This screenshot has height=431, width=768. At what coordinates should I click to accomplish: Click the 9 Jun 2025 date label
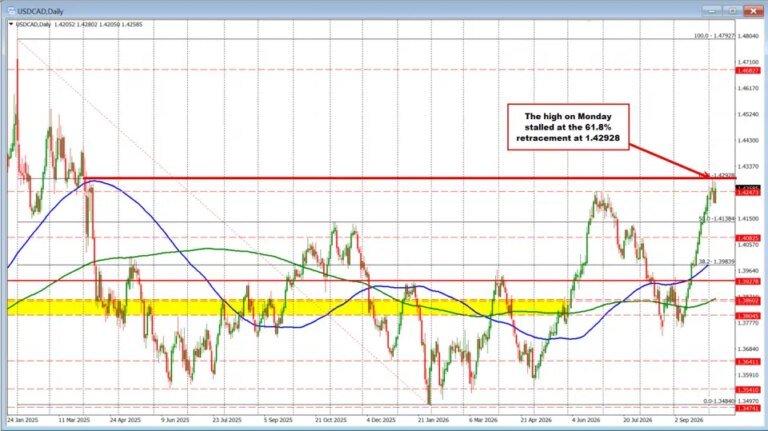click(x=175, y=420)
